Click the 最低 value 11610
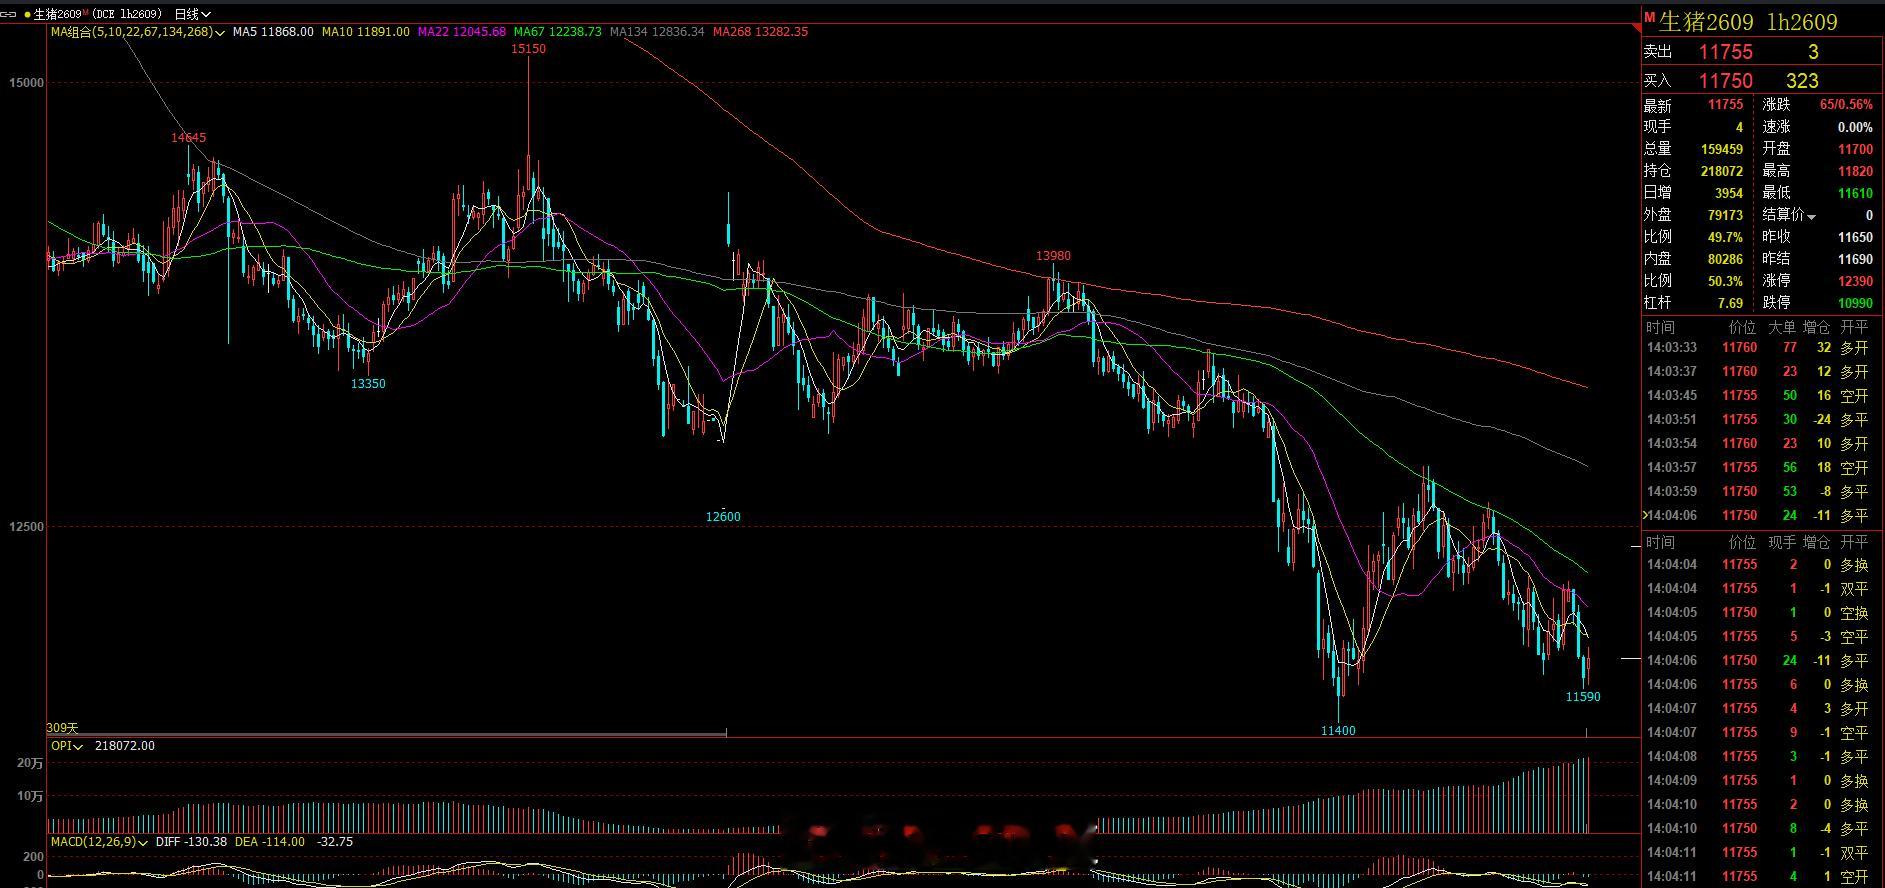This screenshot has width=1885, height=888. pos(1856,193)
